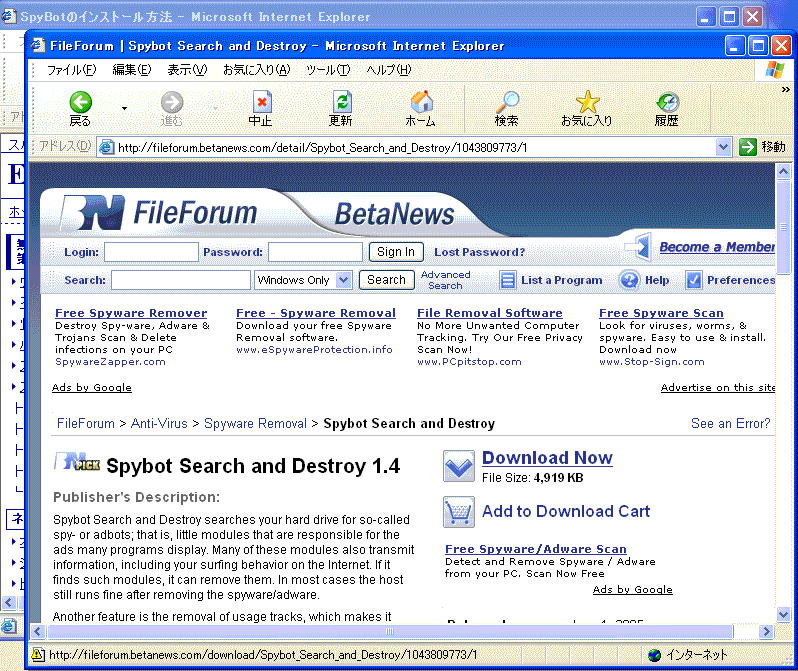The height and width of the screenshot is (671, 798).
Task: Go to the Anti-Virus breadcrumb link
Action: [159, 424]
